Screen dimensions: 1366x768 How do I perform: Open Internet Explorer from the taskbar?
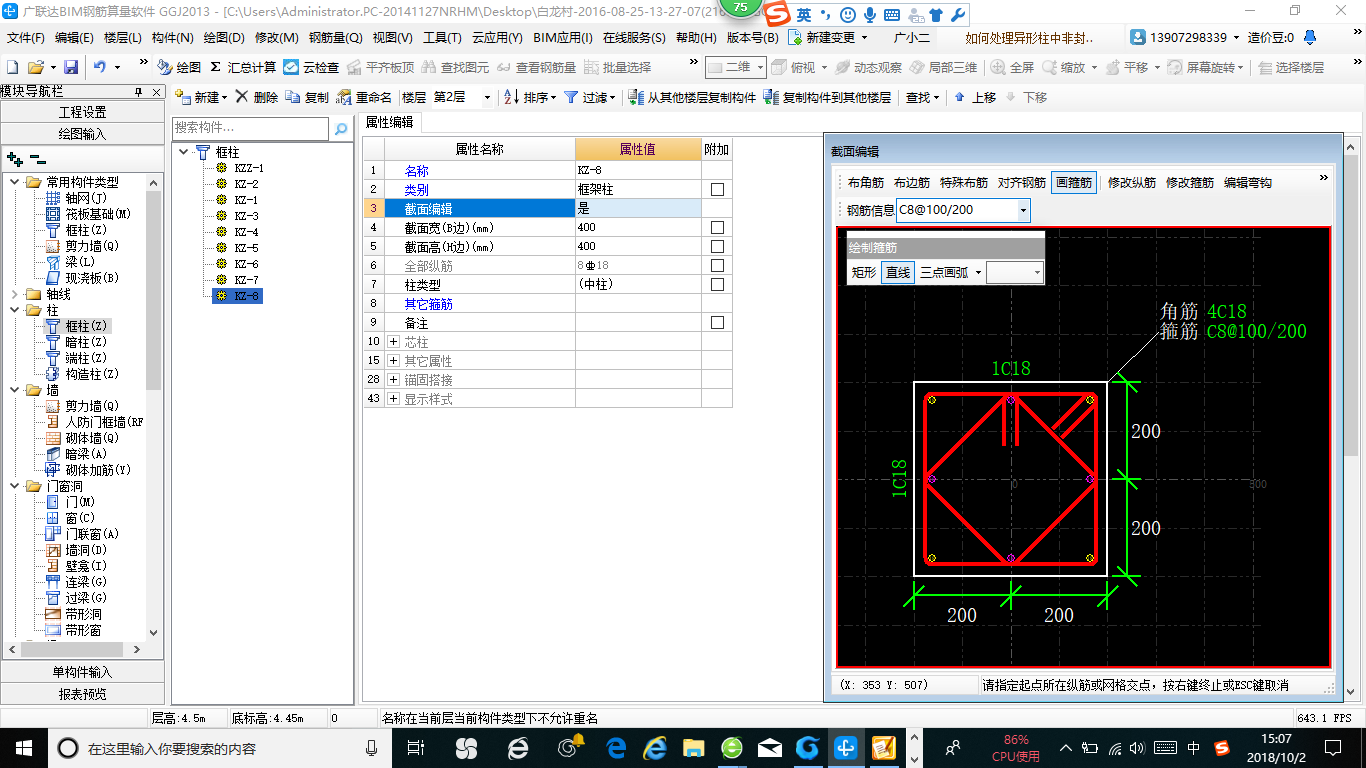[x=656, y=747]
